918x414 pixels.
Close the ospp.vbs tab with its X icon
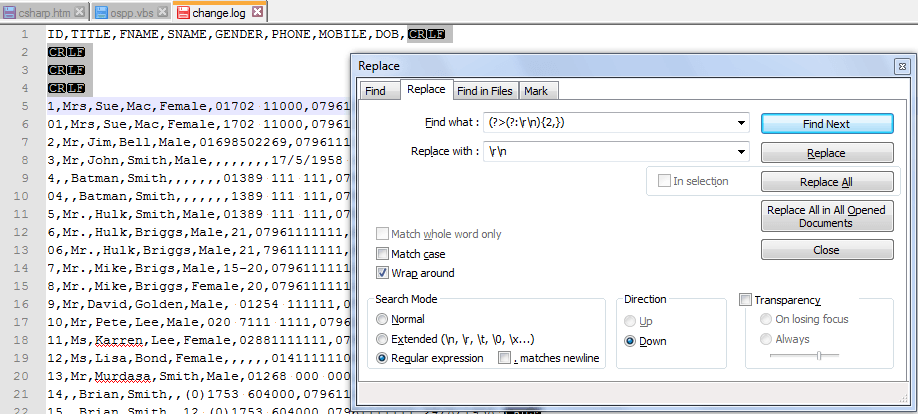point(161,12)
